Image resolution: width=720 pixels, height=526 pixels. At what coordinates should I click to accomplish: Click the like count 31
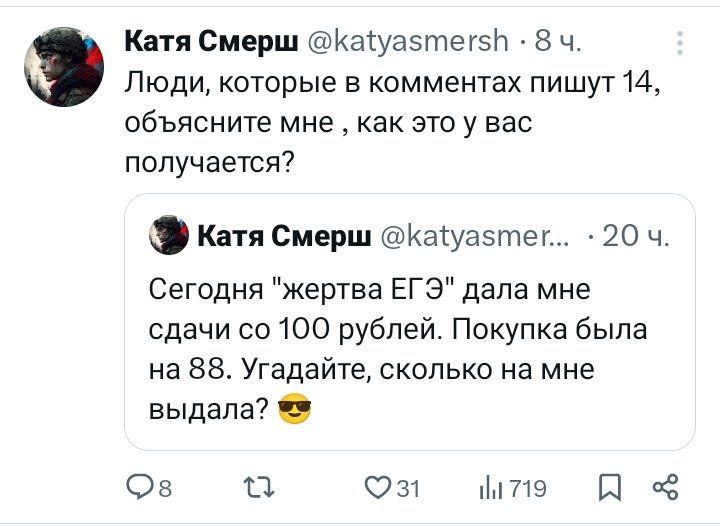[x=407, y=489]
